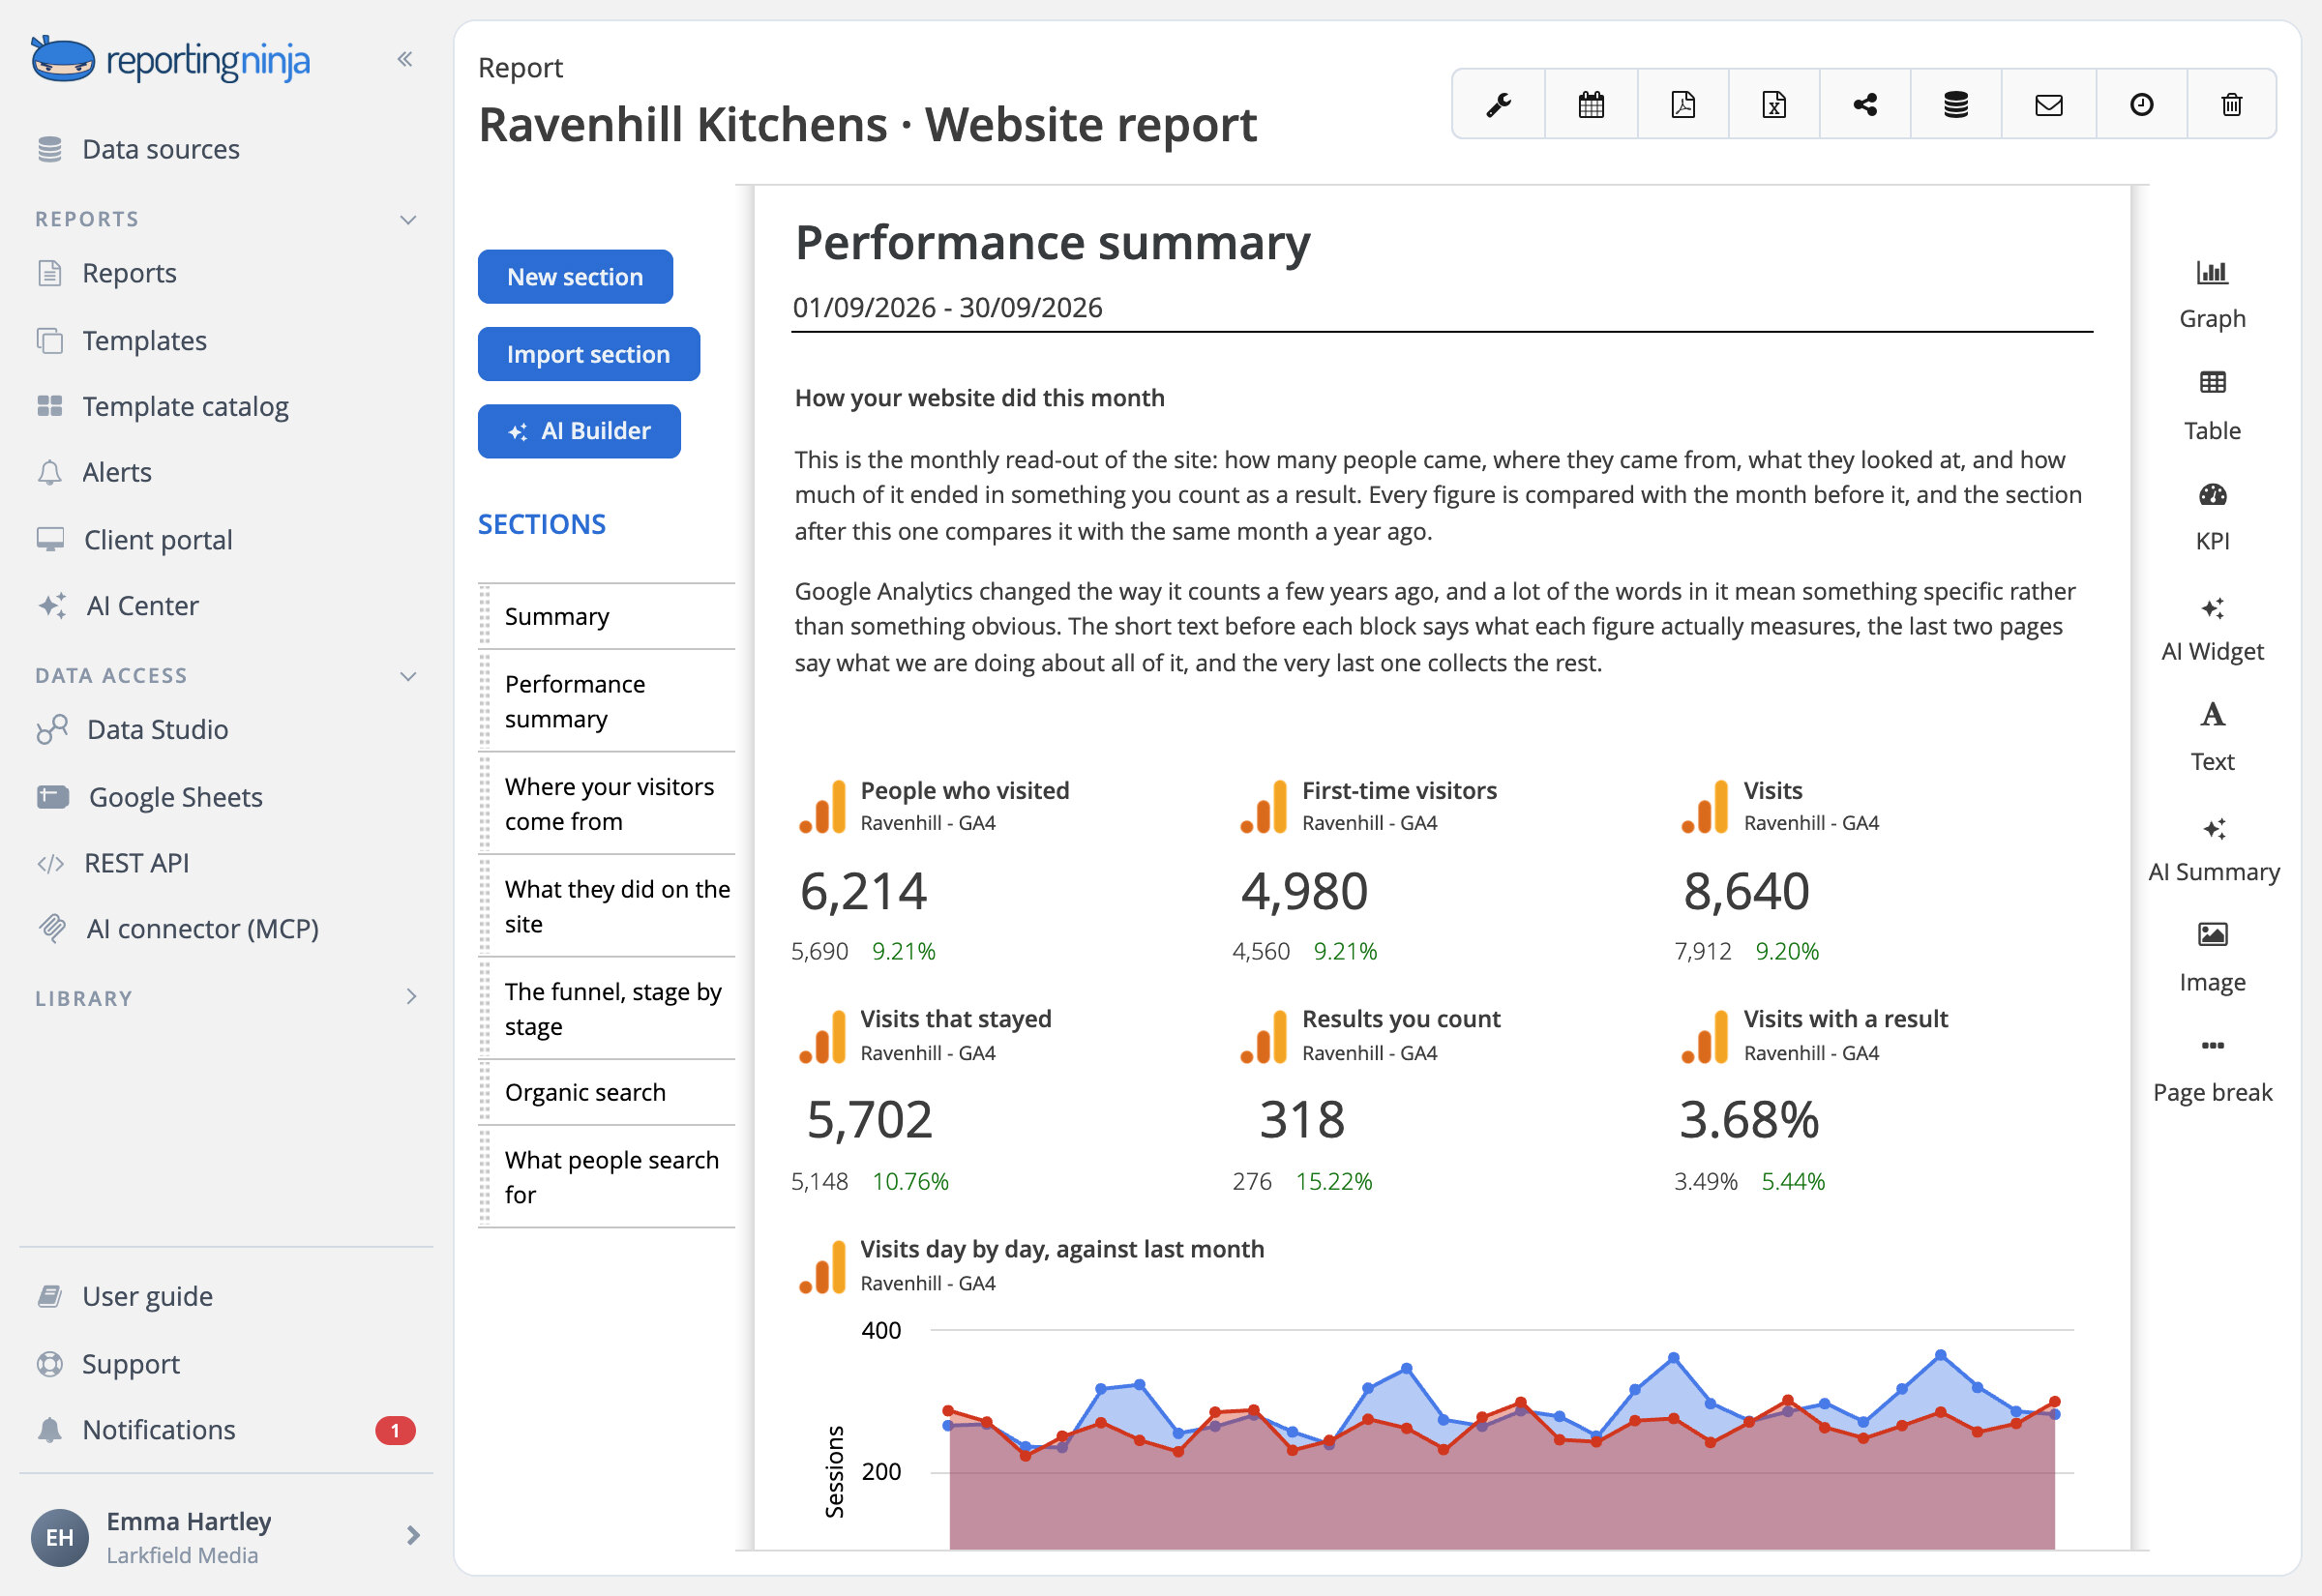Screen dimensions: 2322x1596
Task: Select Where your visitors come from section
Action: tap(607, 804)
